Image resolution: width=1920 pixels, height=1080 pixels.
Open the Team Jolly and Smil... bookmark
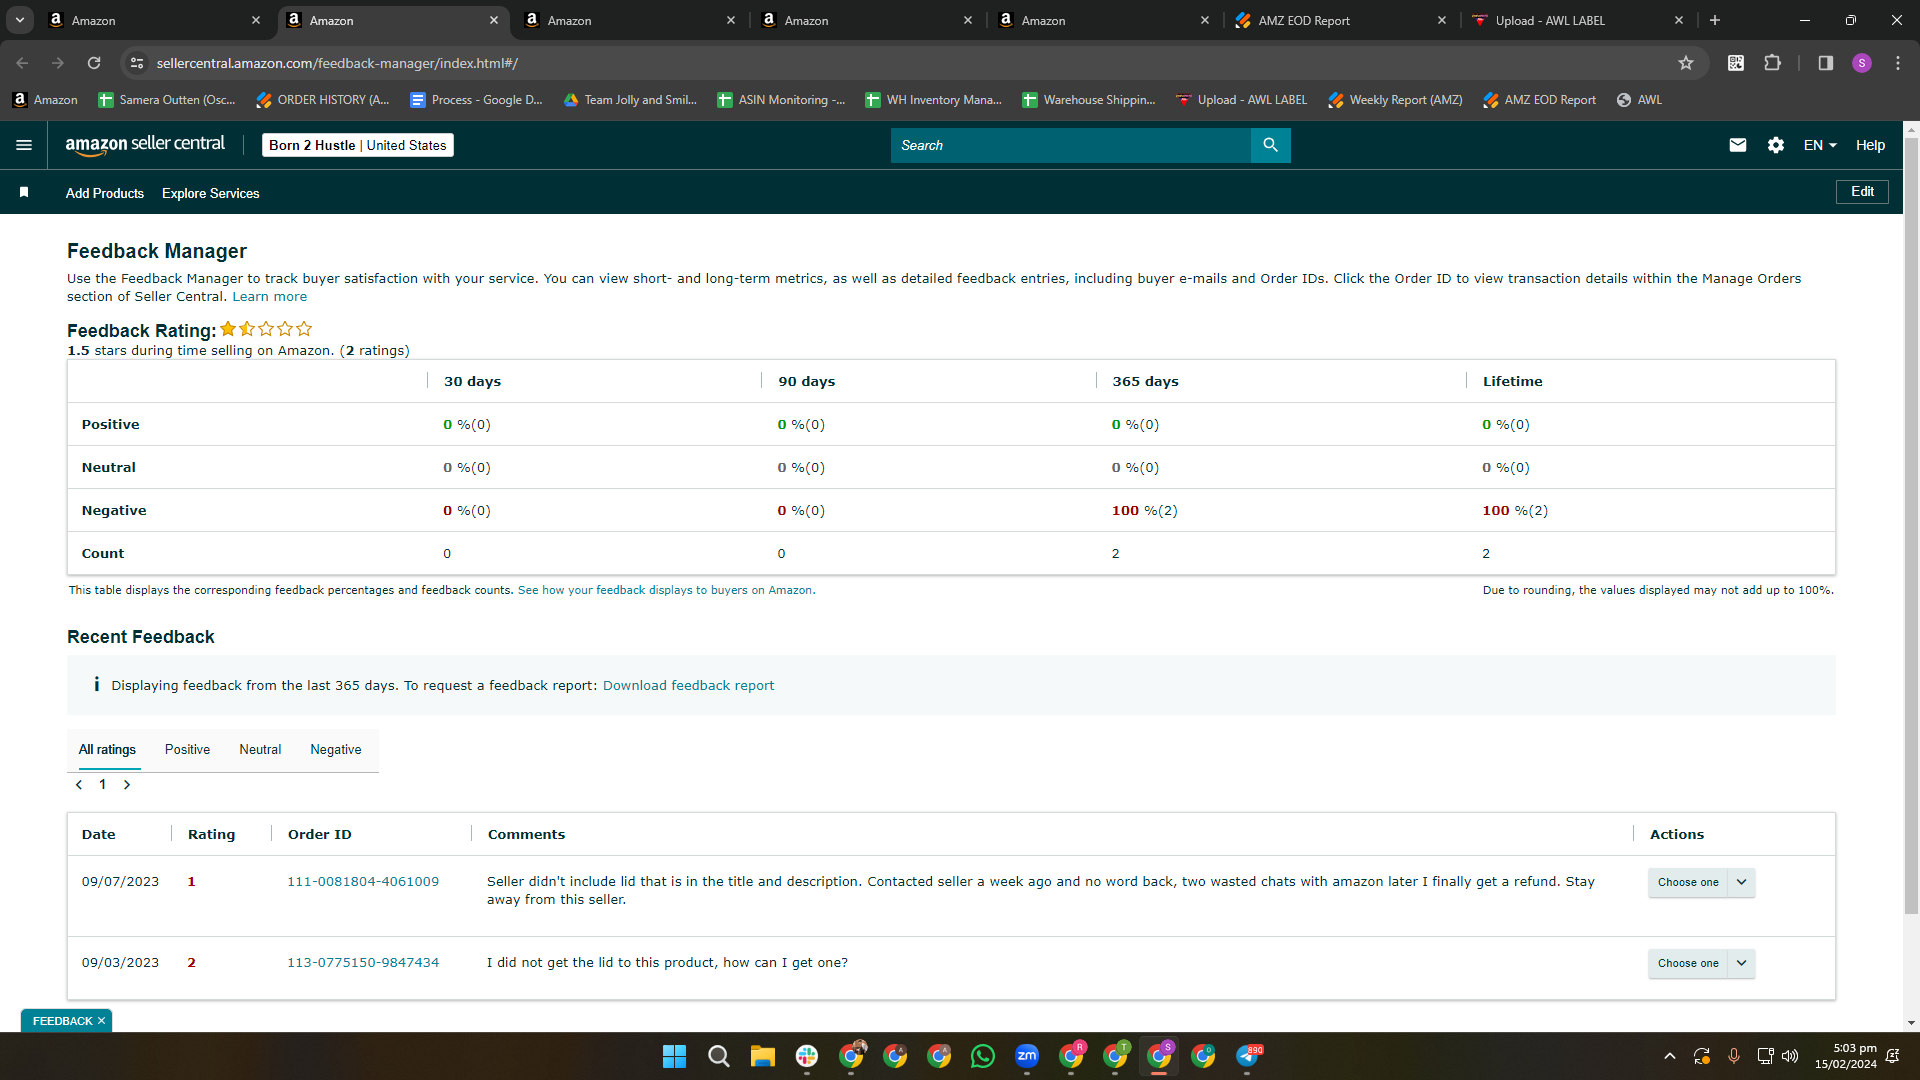[x=630, y=100]
